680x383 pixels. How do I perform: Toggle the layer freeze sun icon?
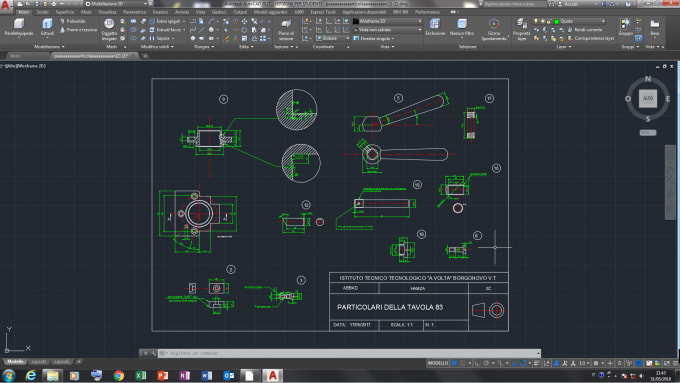pyautogui.click(x=542, y=21)
